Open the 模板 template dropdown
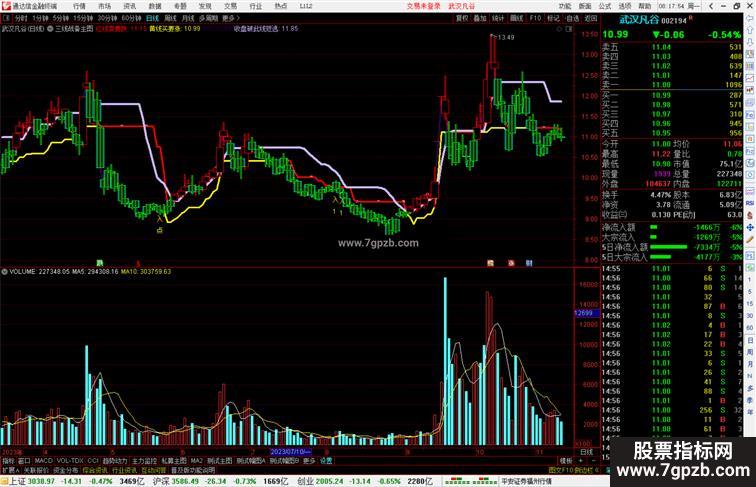This screenshot has width=756, height=487. tap(566, 461)
